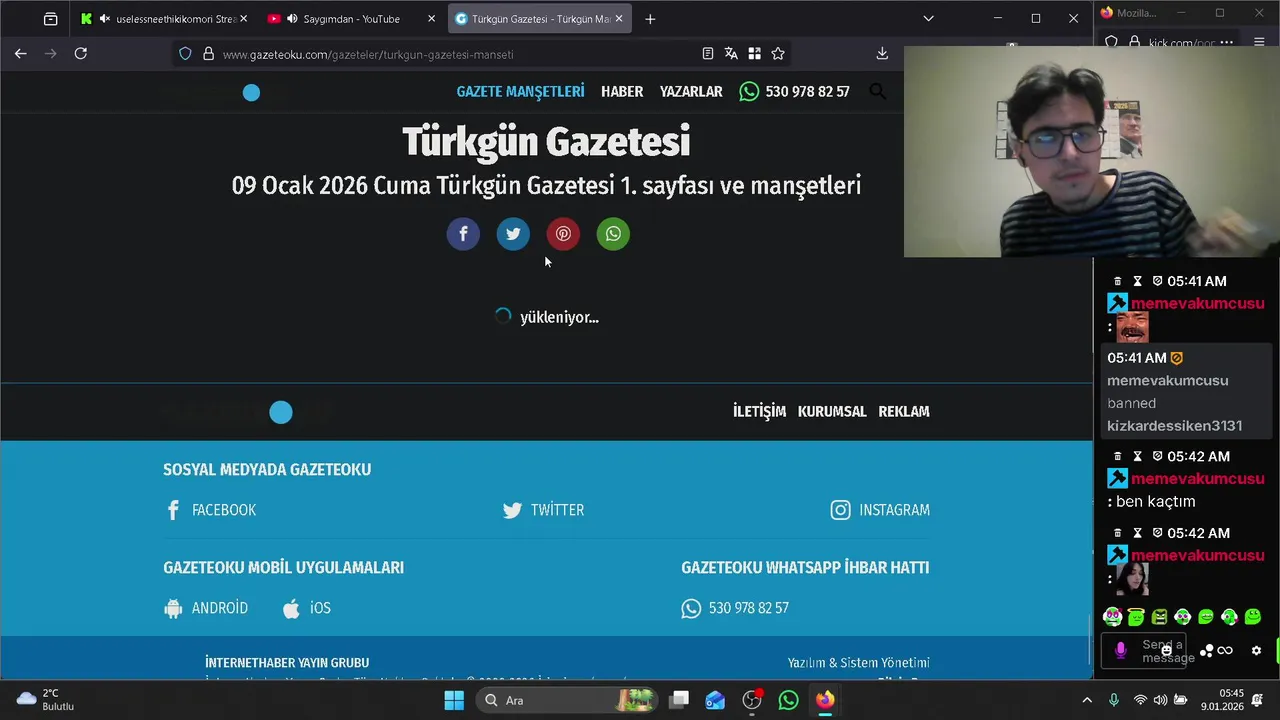1280x720 pixels.
Task: Click timeout hourglass icon on first 05:42 message
Action: 1137,457
